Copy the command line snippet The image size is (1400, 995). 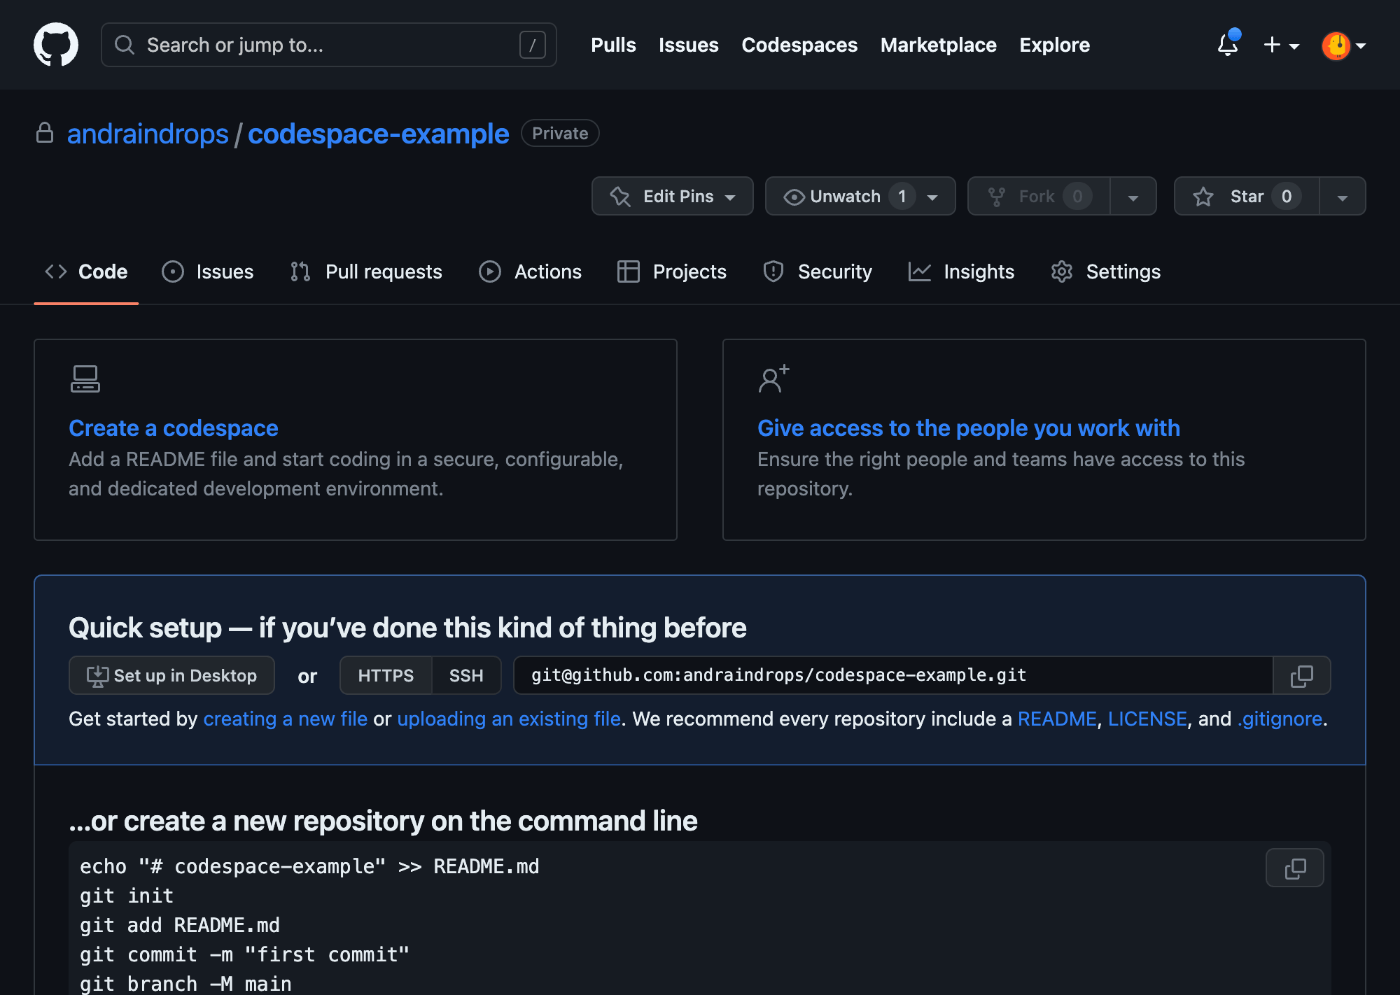tap(1295, 868)
